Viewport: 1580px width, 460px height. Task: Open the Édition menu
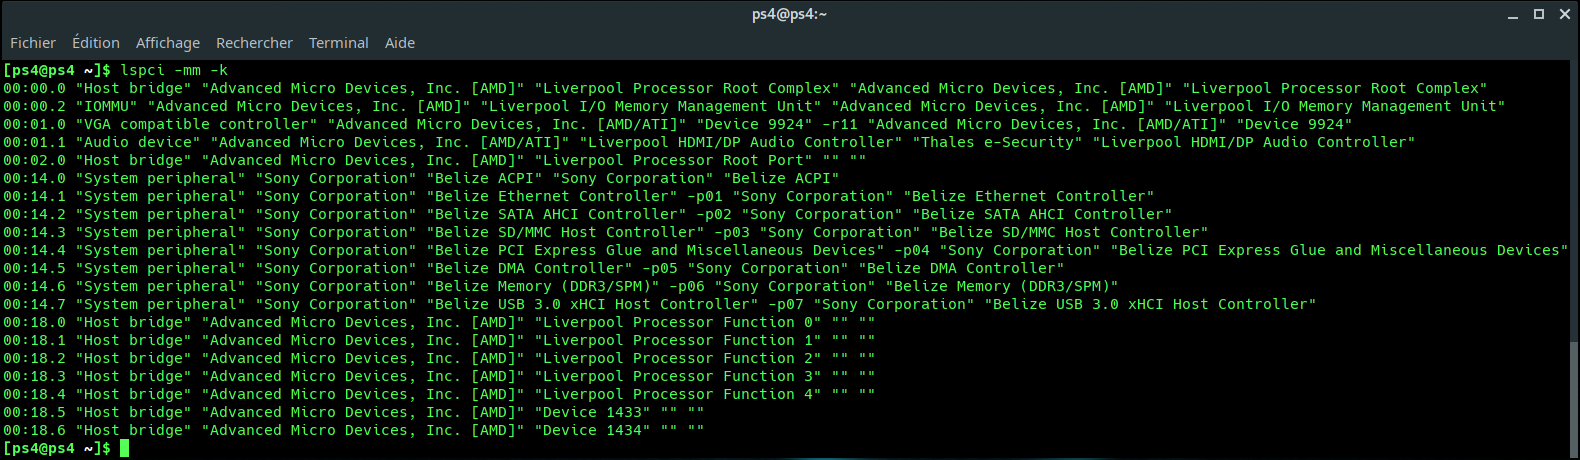(96, 43)
